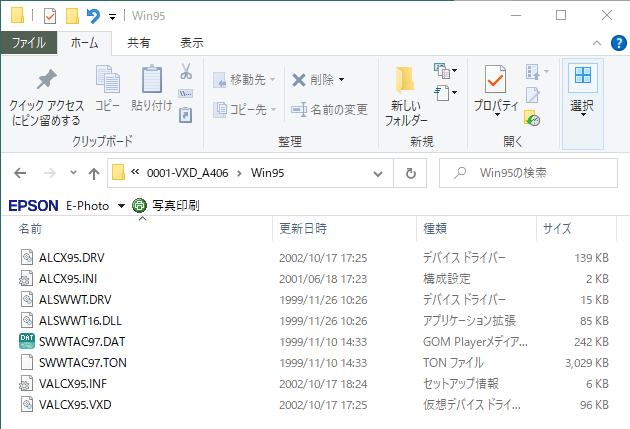Open recent locations dropdown
Screen dimensions: 630x429
click(x=73, y=173)
